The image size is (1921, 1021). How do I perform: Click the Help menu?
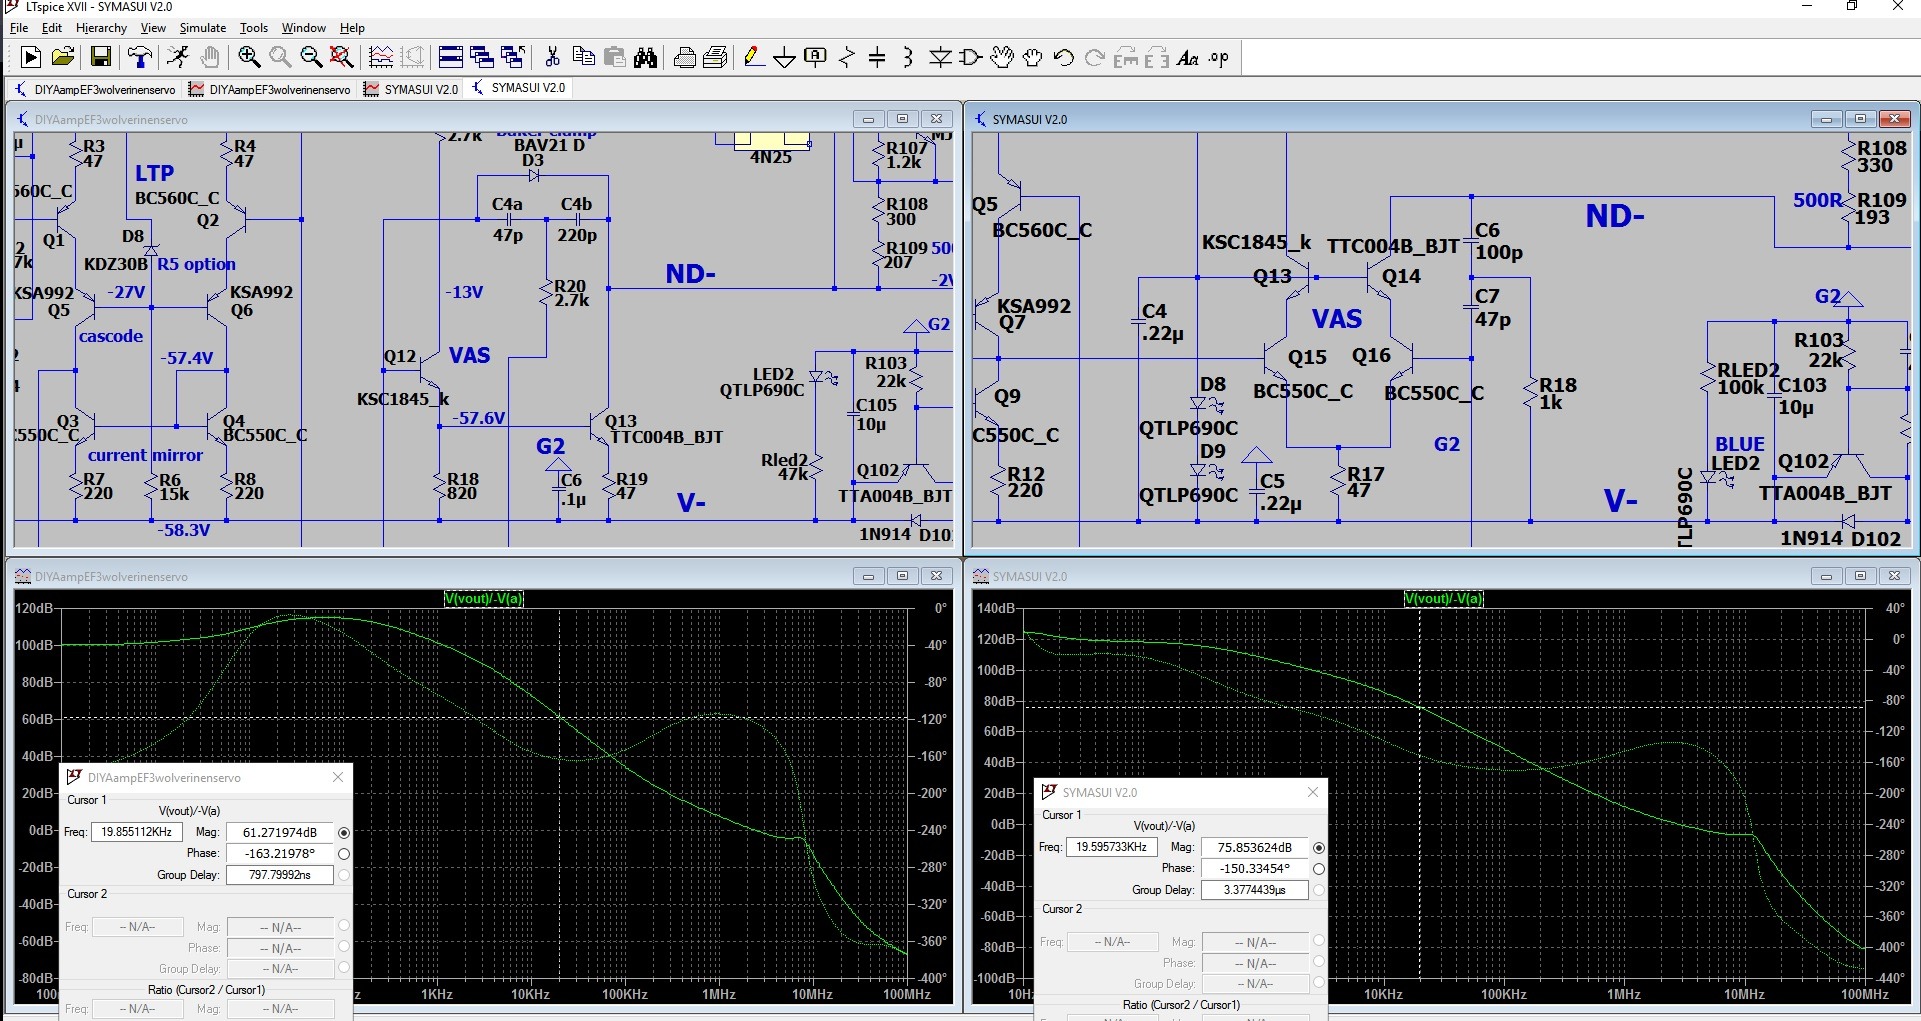tap(352, 28)
